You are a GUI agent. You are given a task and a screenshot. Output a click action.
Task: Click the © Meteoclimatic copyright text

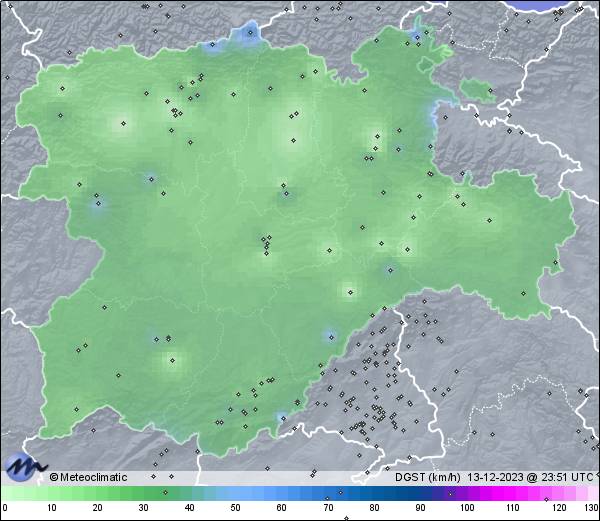click(88, 477)
